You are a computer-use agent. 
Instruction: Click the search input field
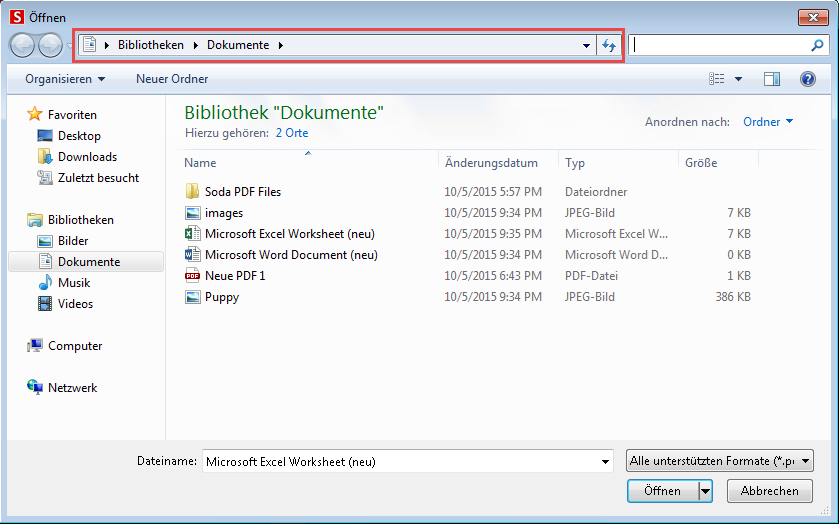[720, 45]
